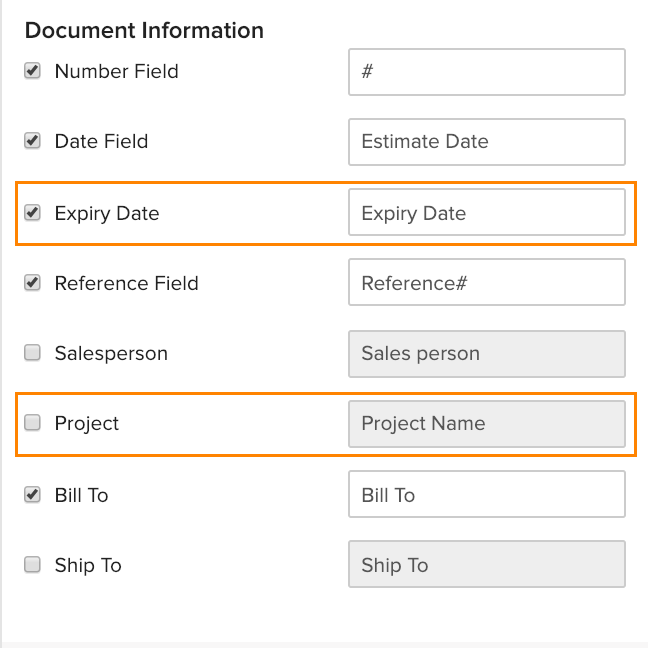Click the disabled 'Ship To' text field
The image size is (648, 648).
(x=486, y=565)
